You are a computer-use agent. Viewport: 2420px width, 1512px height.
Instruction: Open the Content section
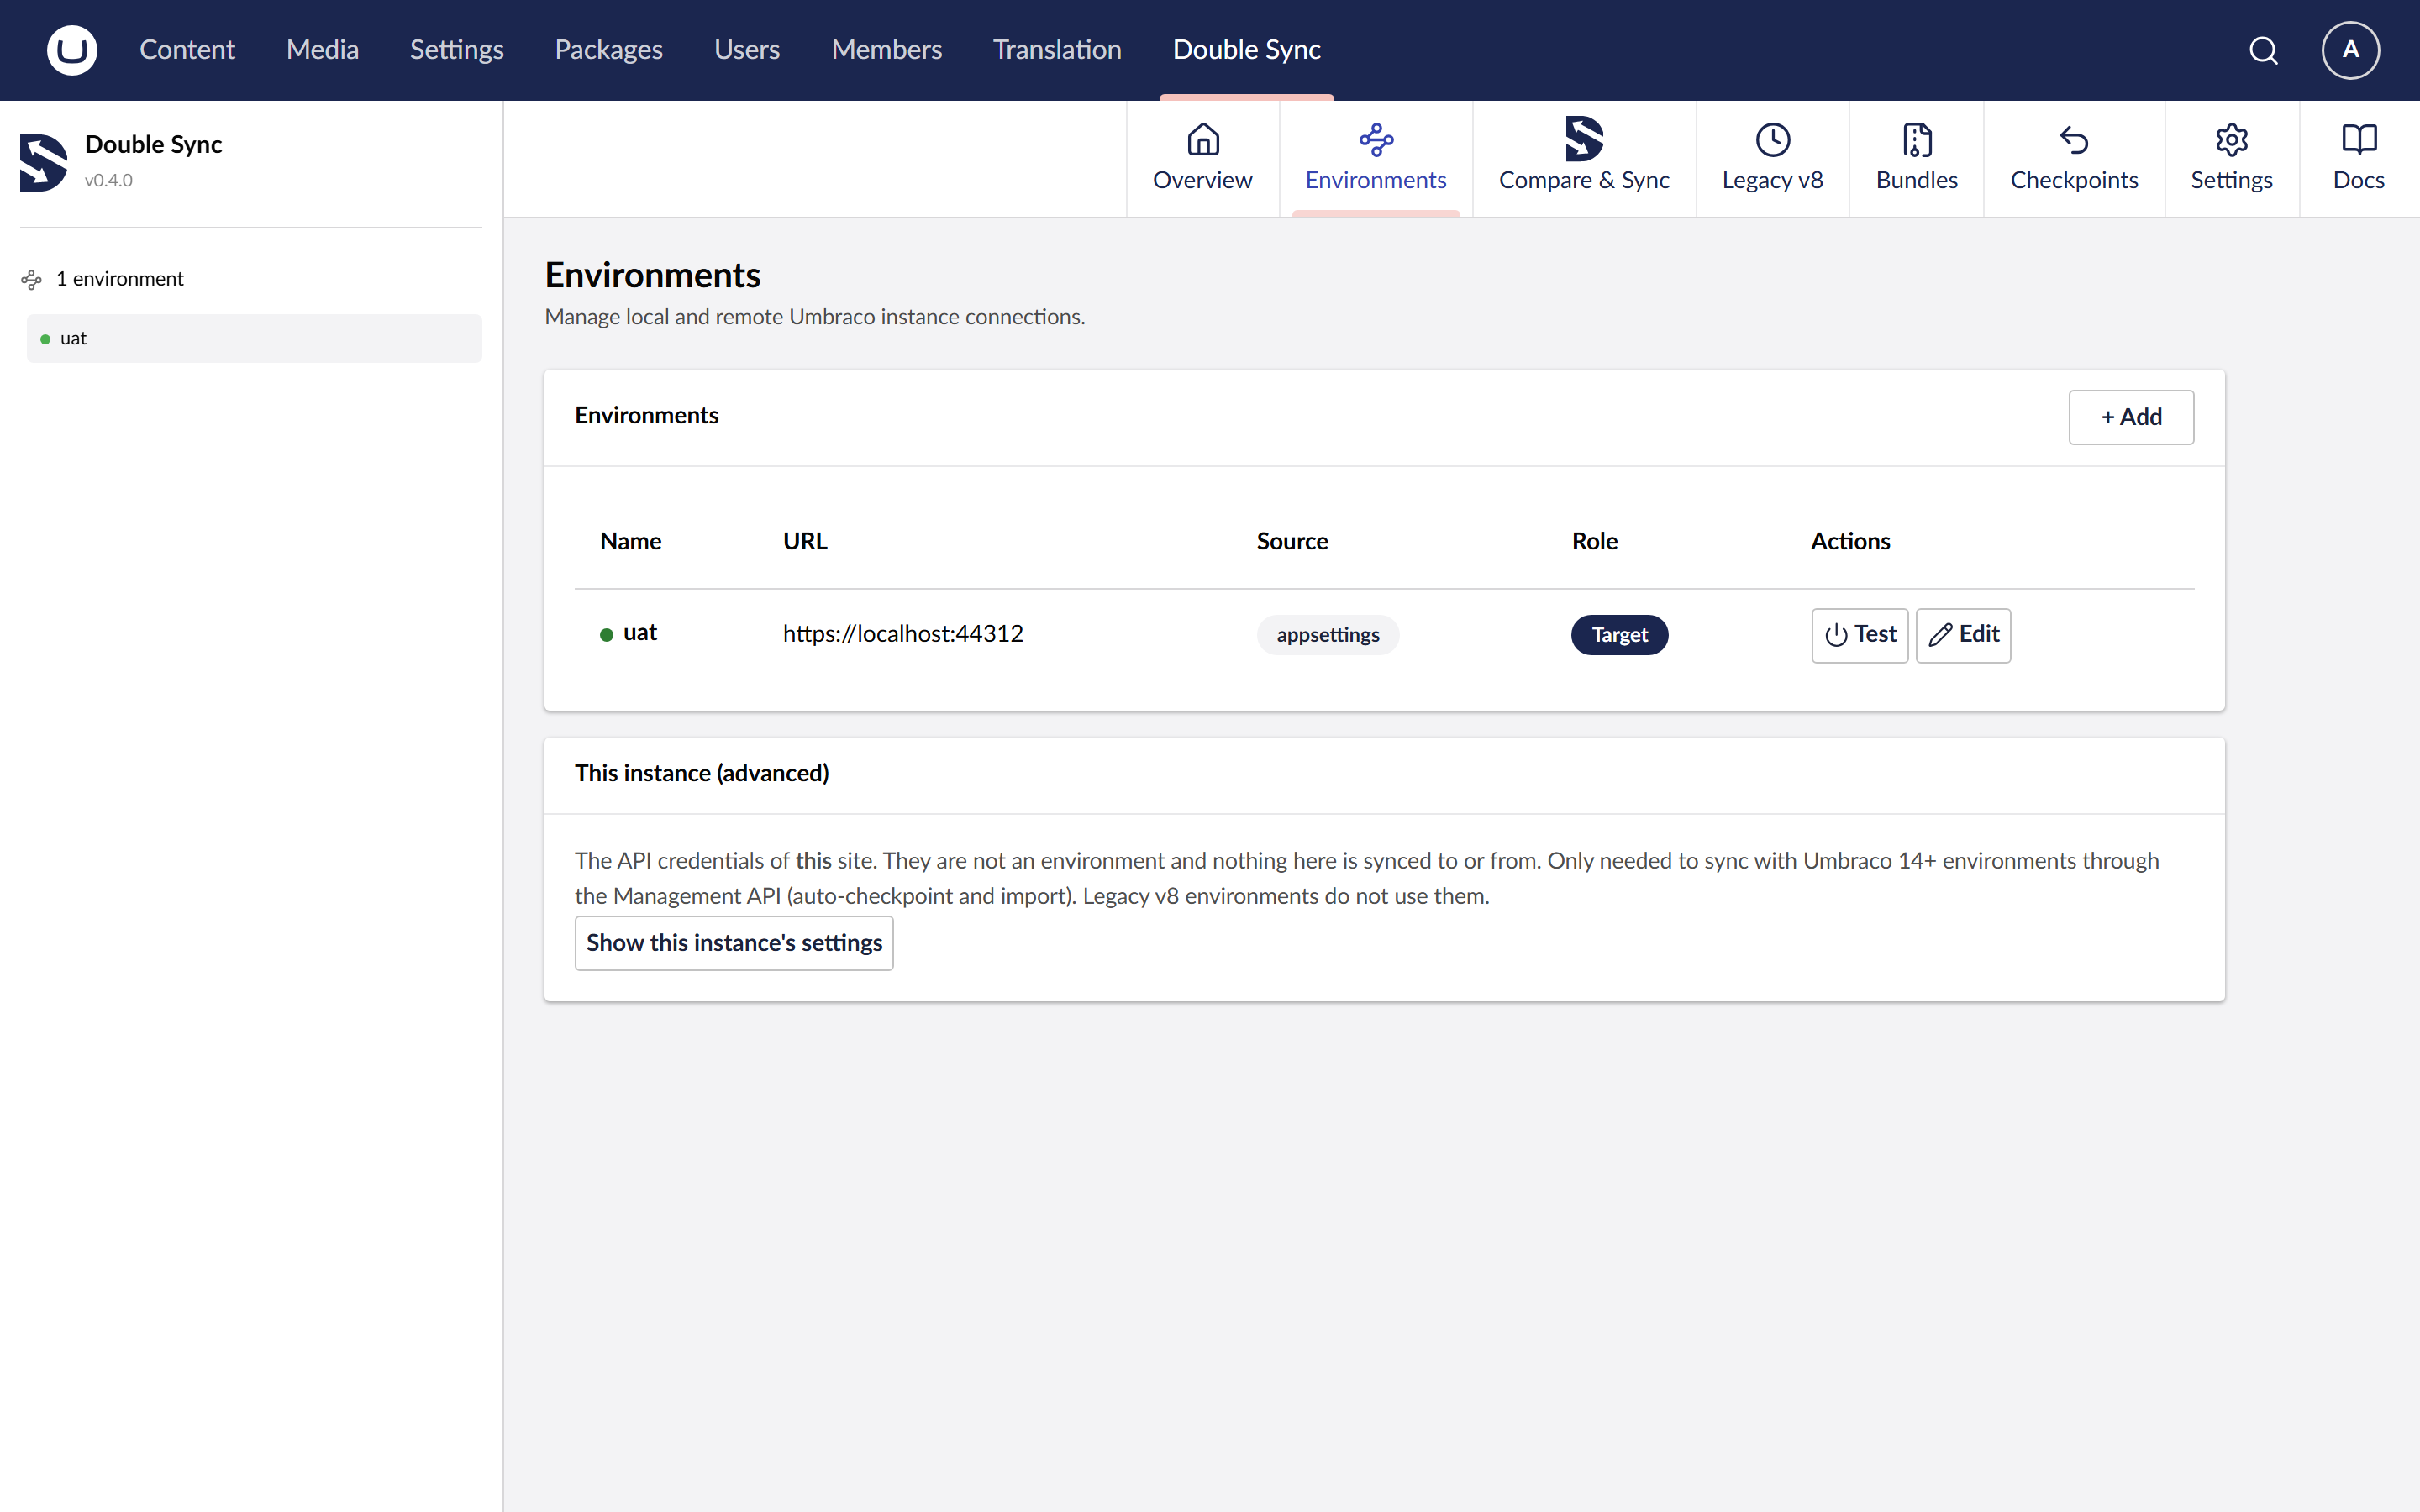tap(187, 50)
